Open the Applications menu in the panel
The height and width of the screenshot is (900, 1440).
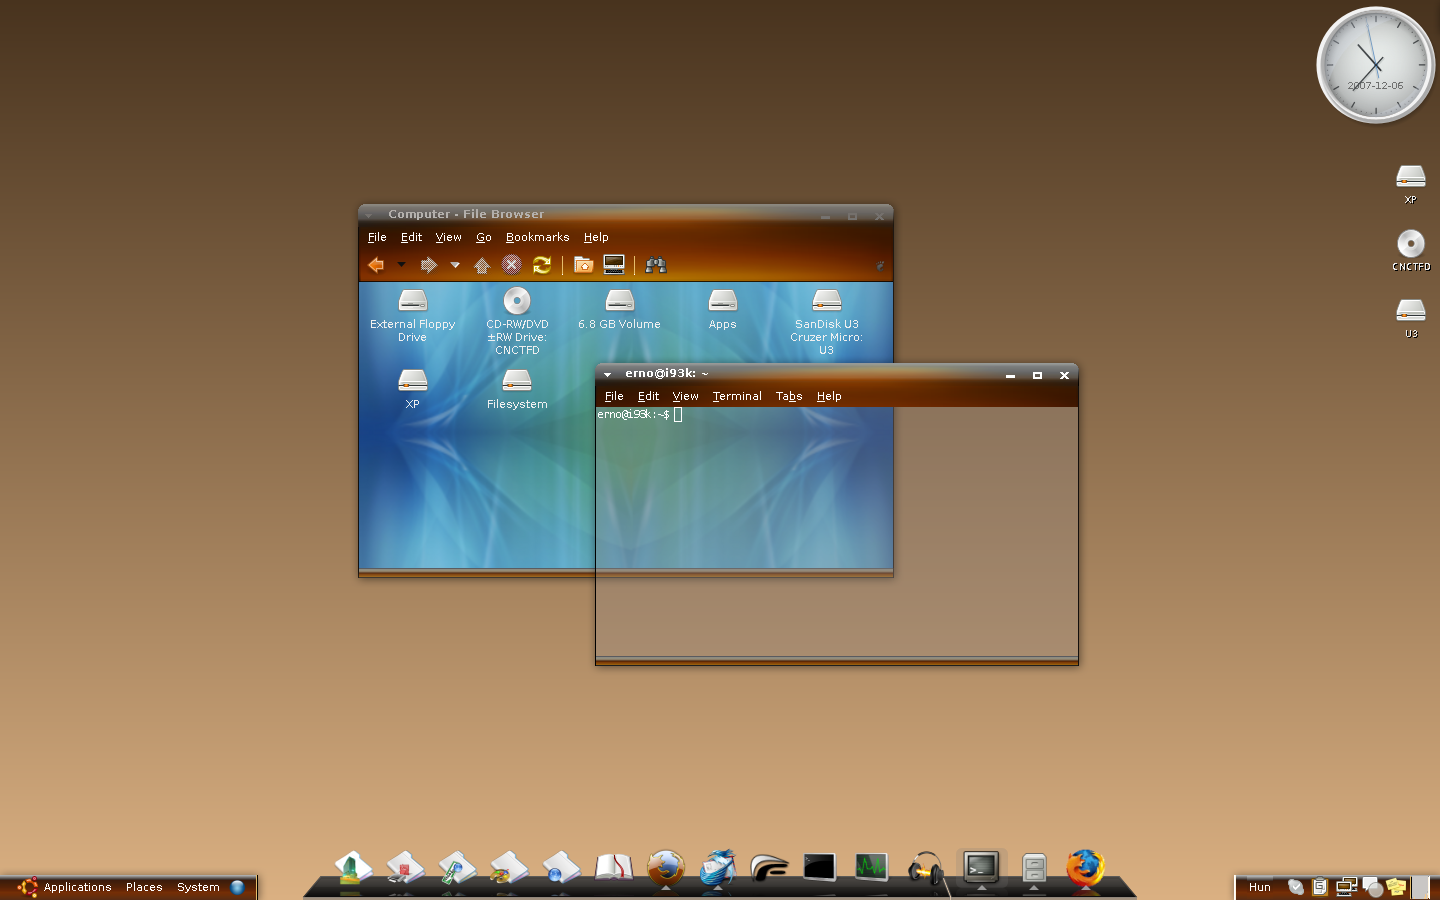(x=77, y=887)
